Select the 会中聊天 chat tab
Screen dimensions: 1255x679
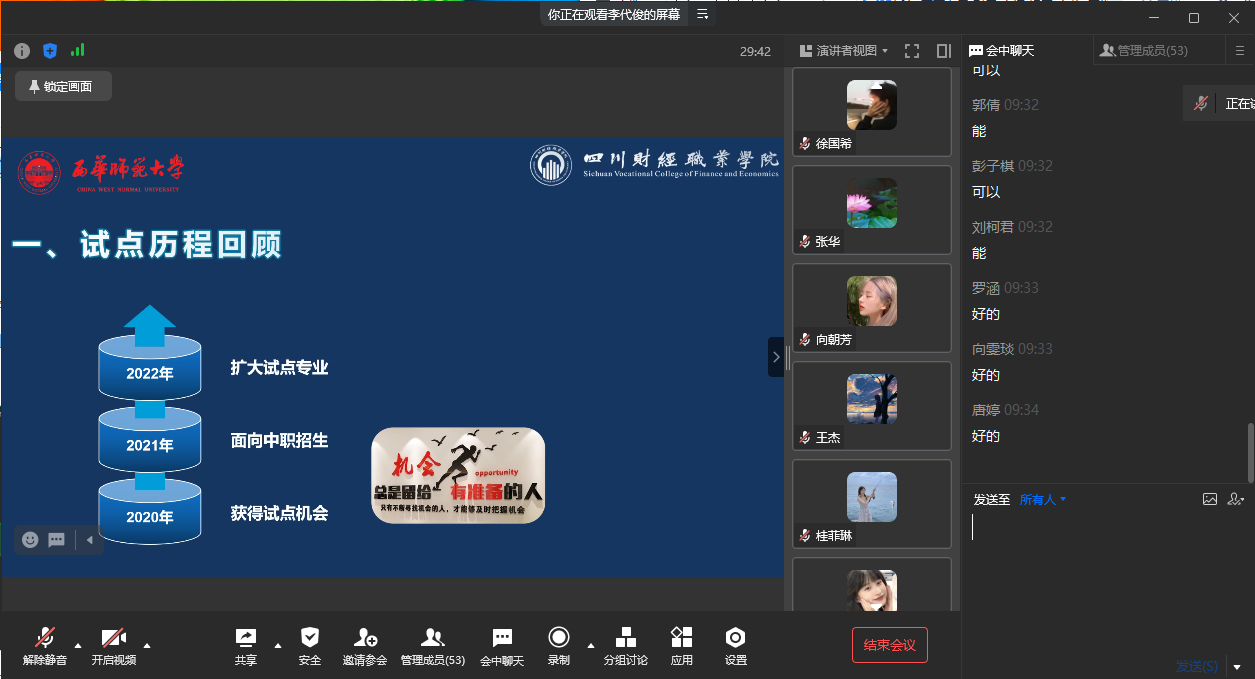pyautogui.click(x=1002, y=50)
